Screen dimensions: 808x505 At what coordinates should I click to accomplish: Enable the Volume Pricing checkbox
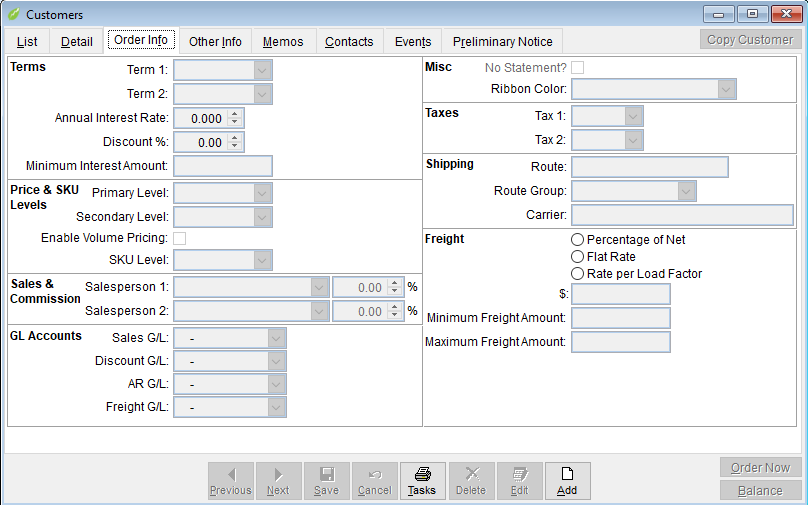pyautogui.click(x=180, y=238)
